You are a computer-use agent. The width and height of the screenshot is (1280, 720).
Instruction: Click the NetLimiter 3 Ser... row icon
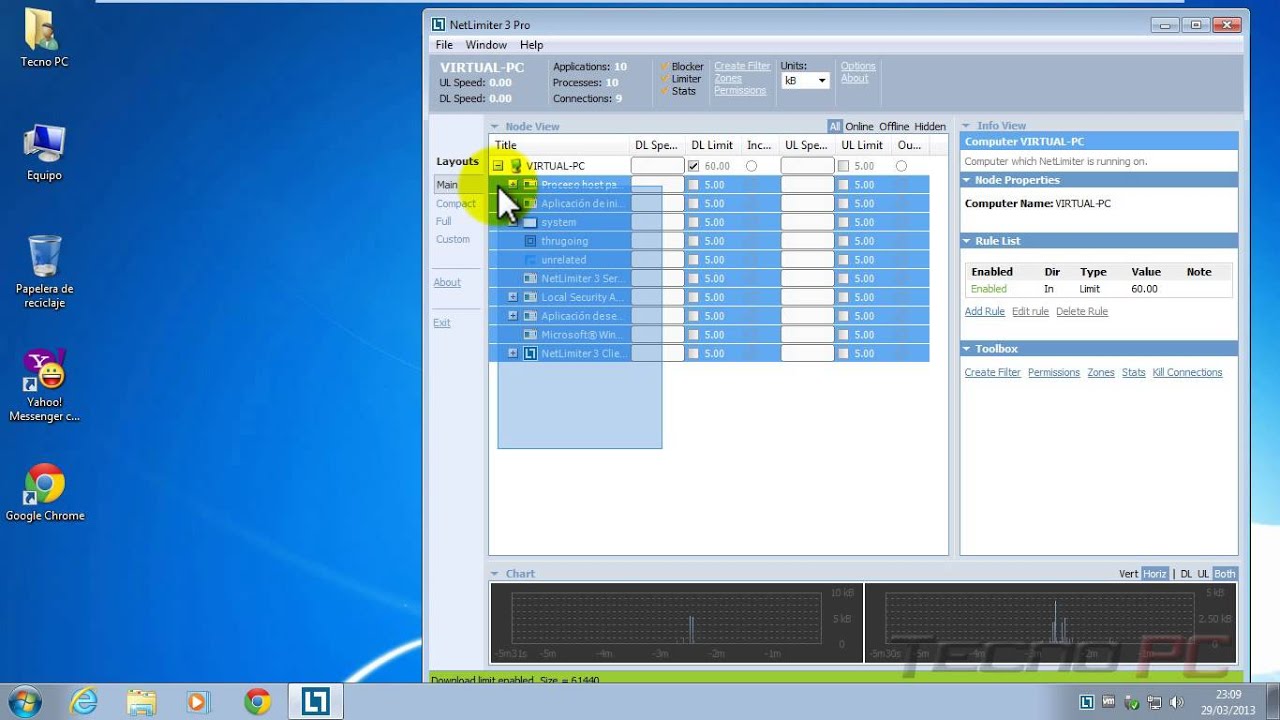pyautogui.click(x=531, y=279)
